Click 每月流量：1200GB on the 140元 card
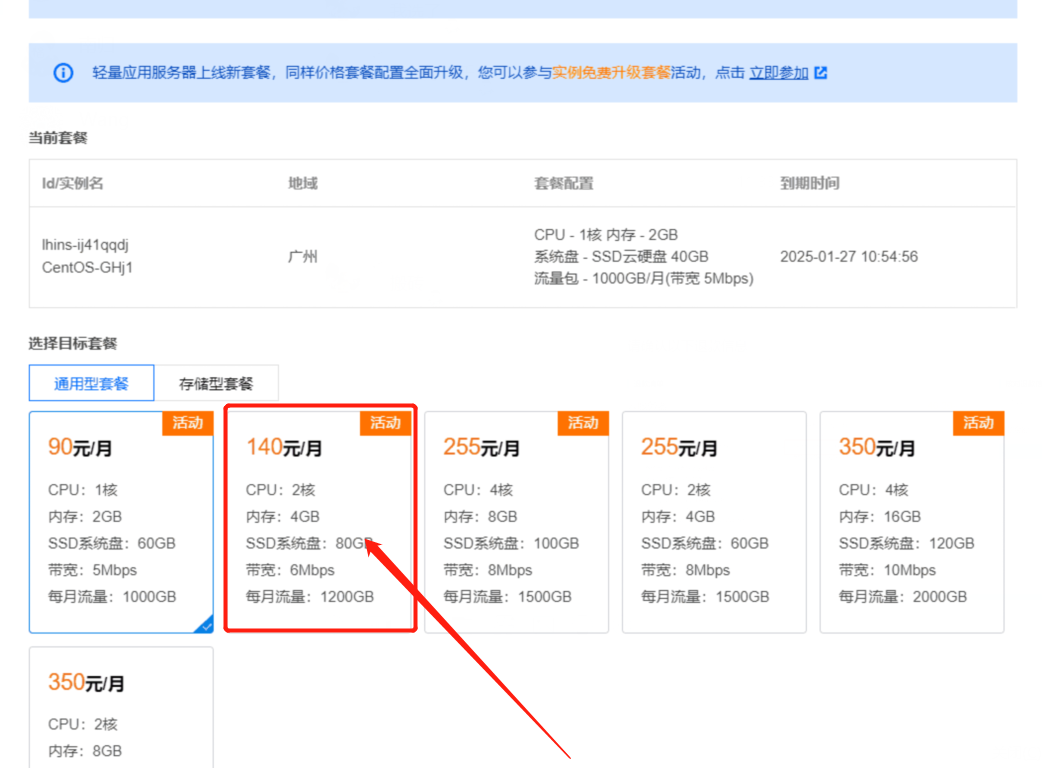Image resolution: width=1042 pixels, height=768 pixels. (310, 597)
